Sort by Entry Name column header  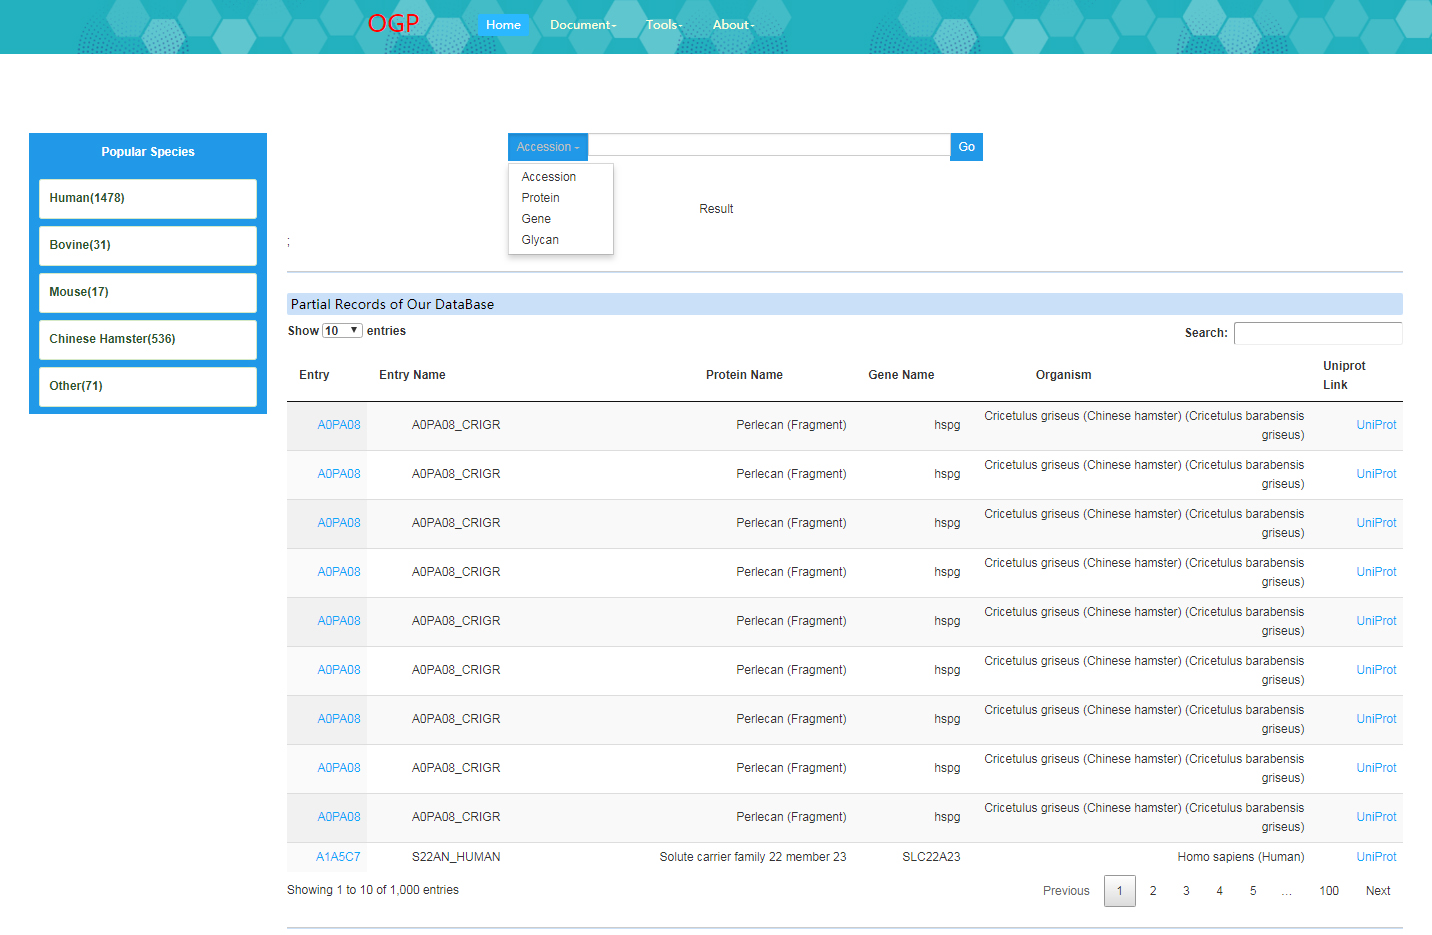(412, 375)
